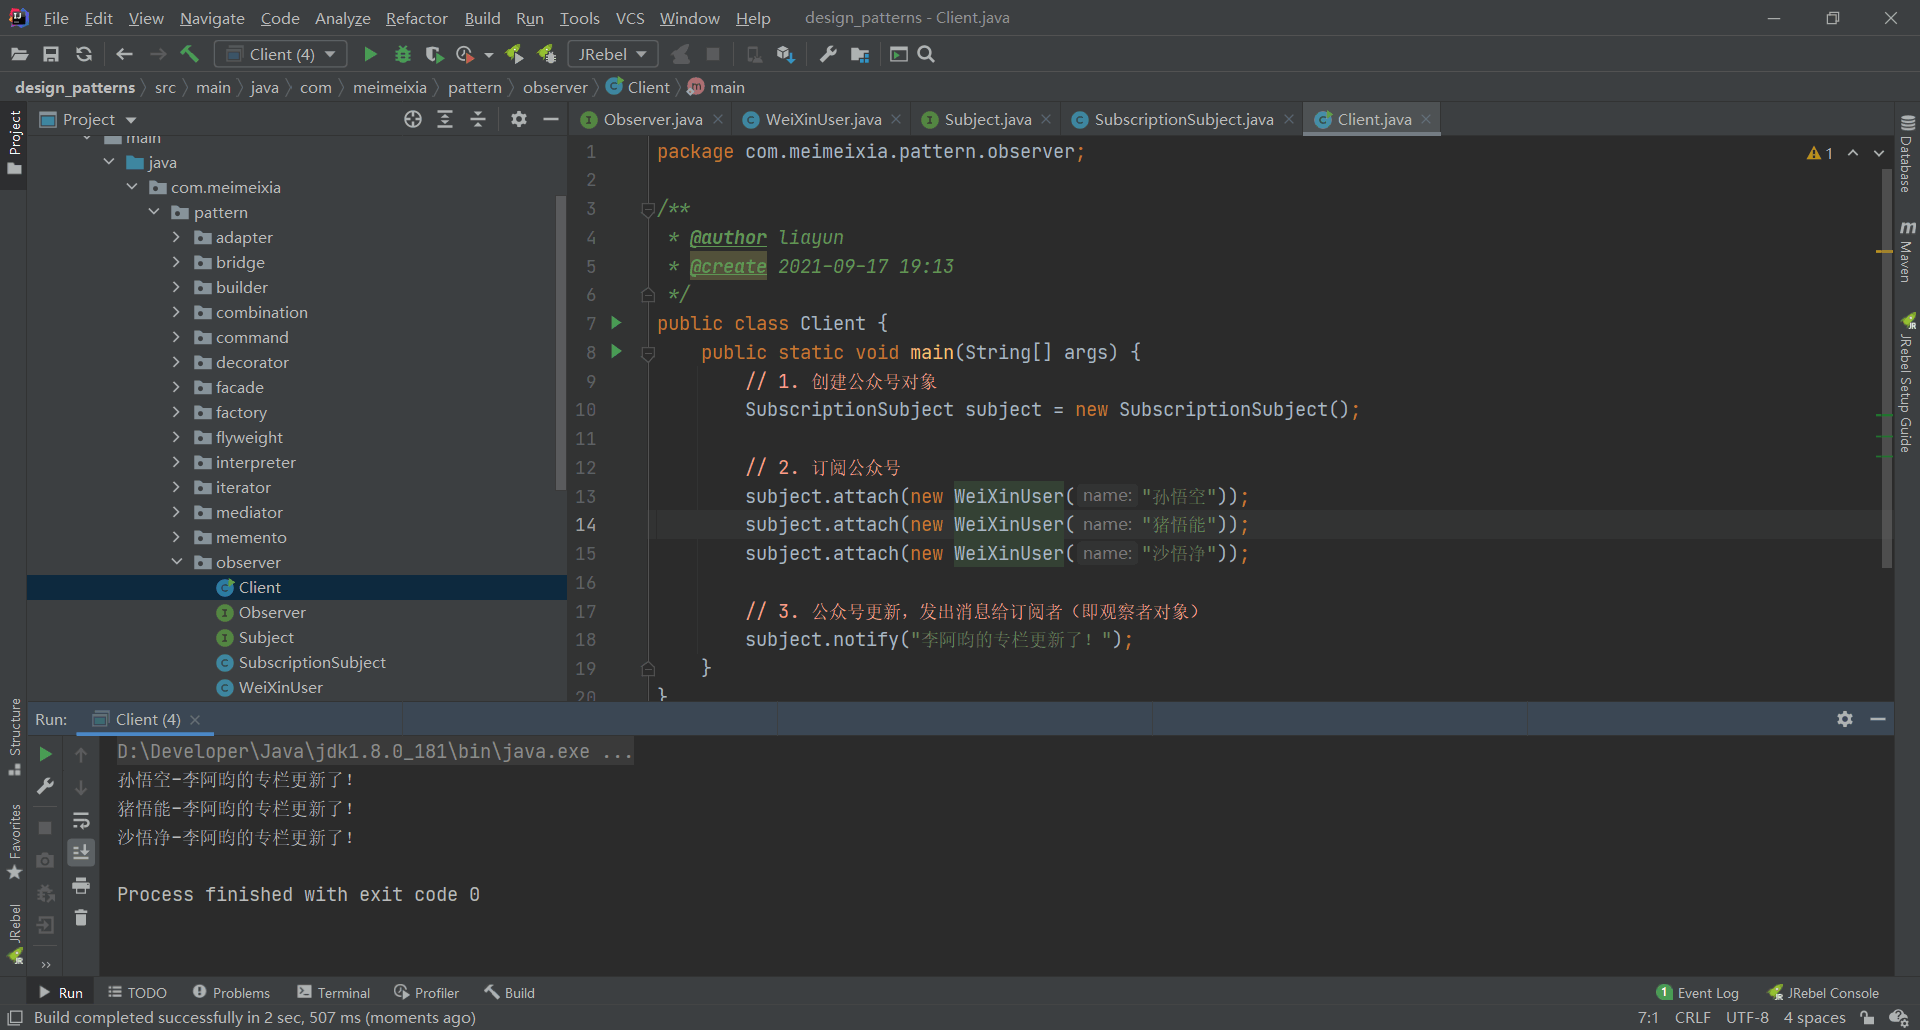Toggle the Structure side panel
The height and width of the screenshot is (1030, 1920).
pos(14,737)
